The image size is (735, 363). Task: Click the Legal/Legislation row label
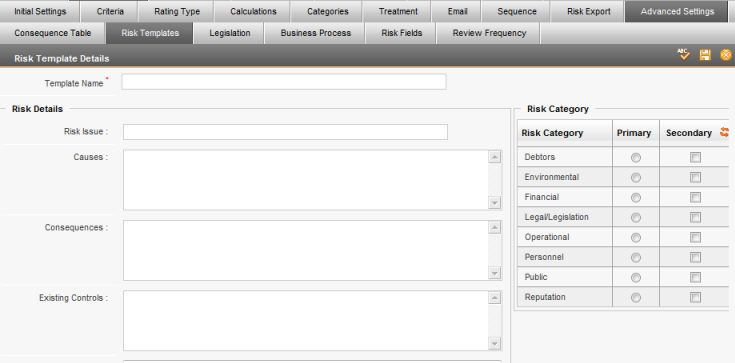pos(556,217)
